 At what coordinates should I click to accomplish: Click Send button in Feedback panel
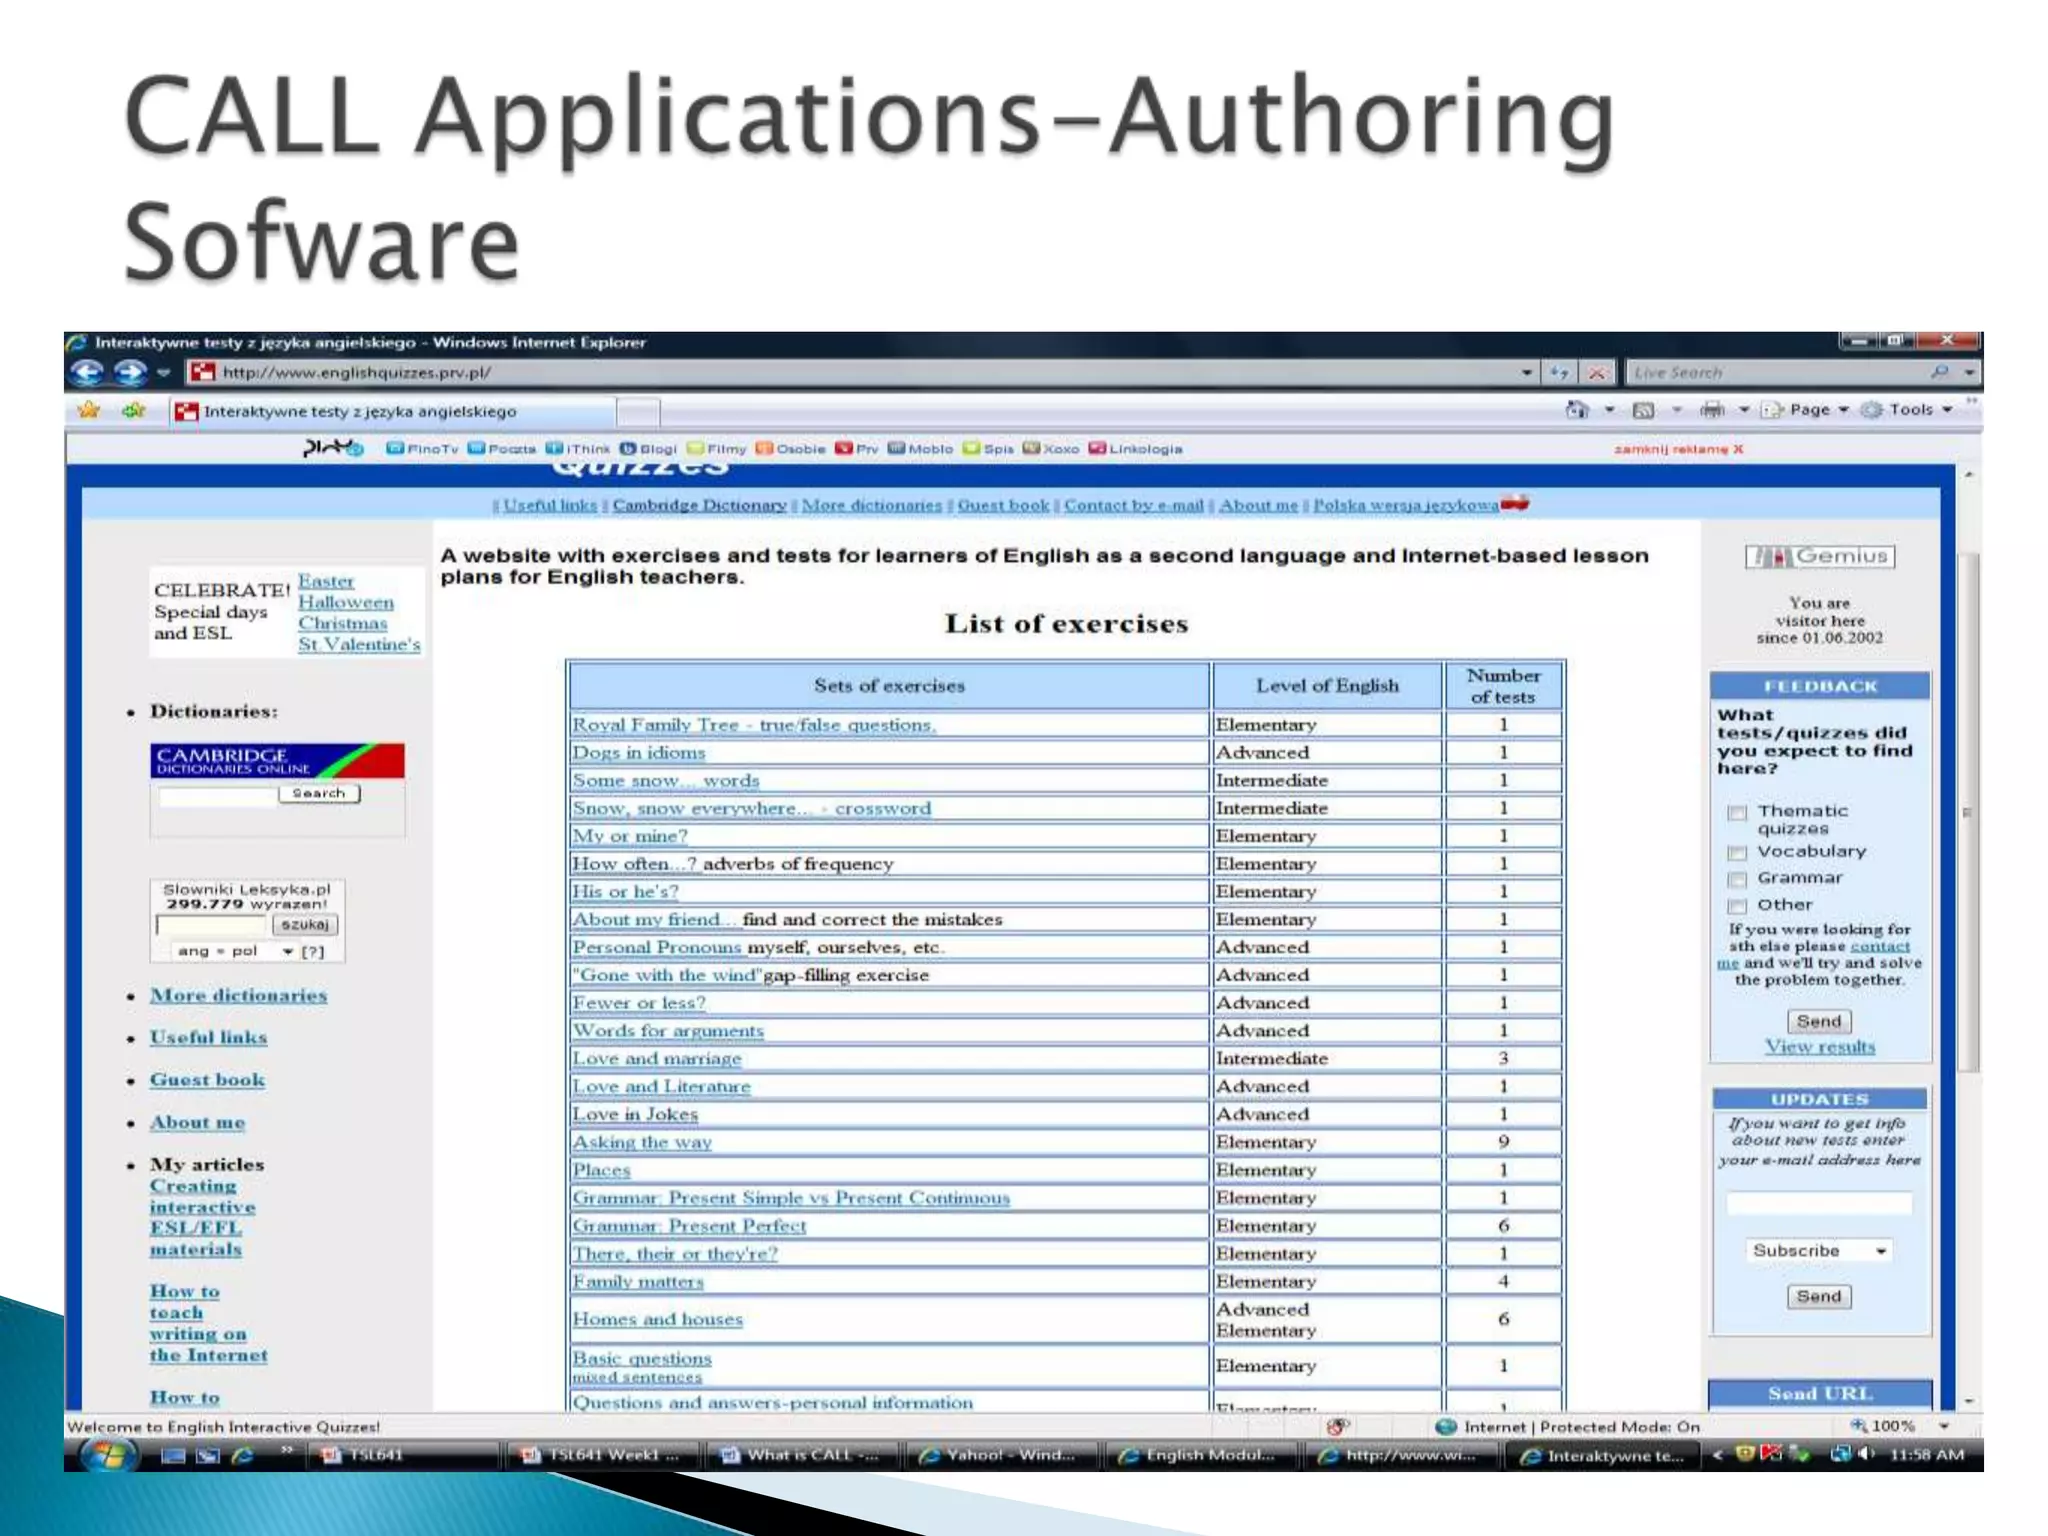pos(1819,1021)
